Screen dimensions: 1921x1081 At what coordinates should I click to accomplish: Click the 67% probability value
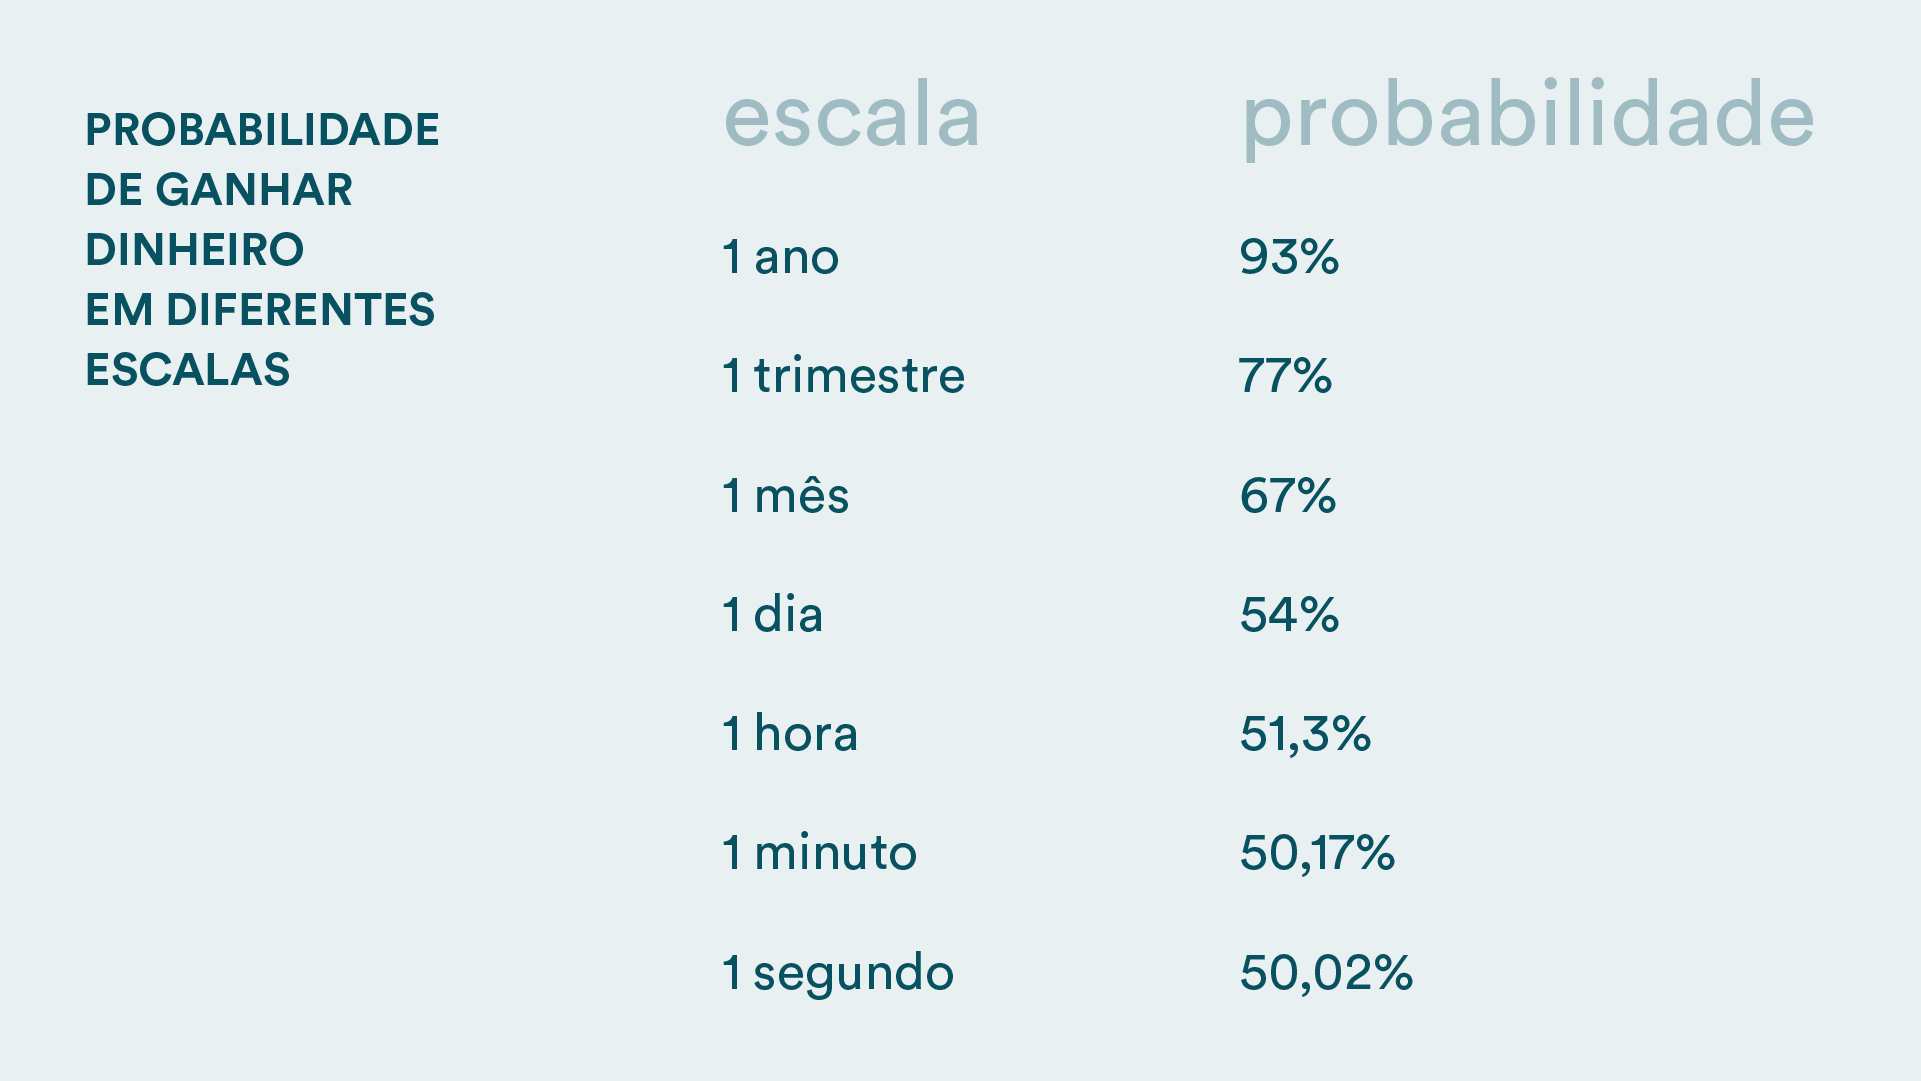(x=1288, y=495)
